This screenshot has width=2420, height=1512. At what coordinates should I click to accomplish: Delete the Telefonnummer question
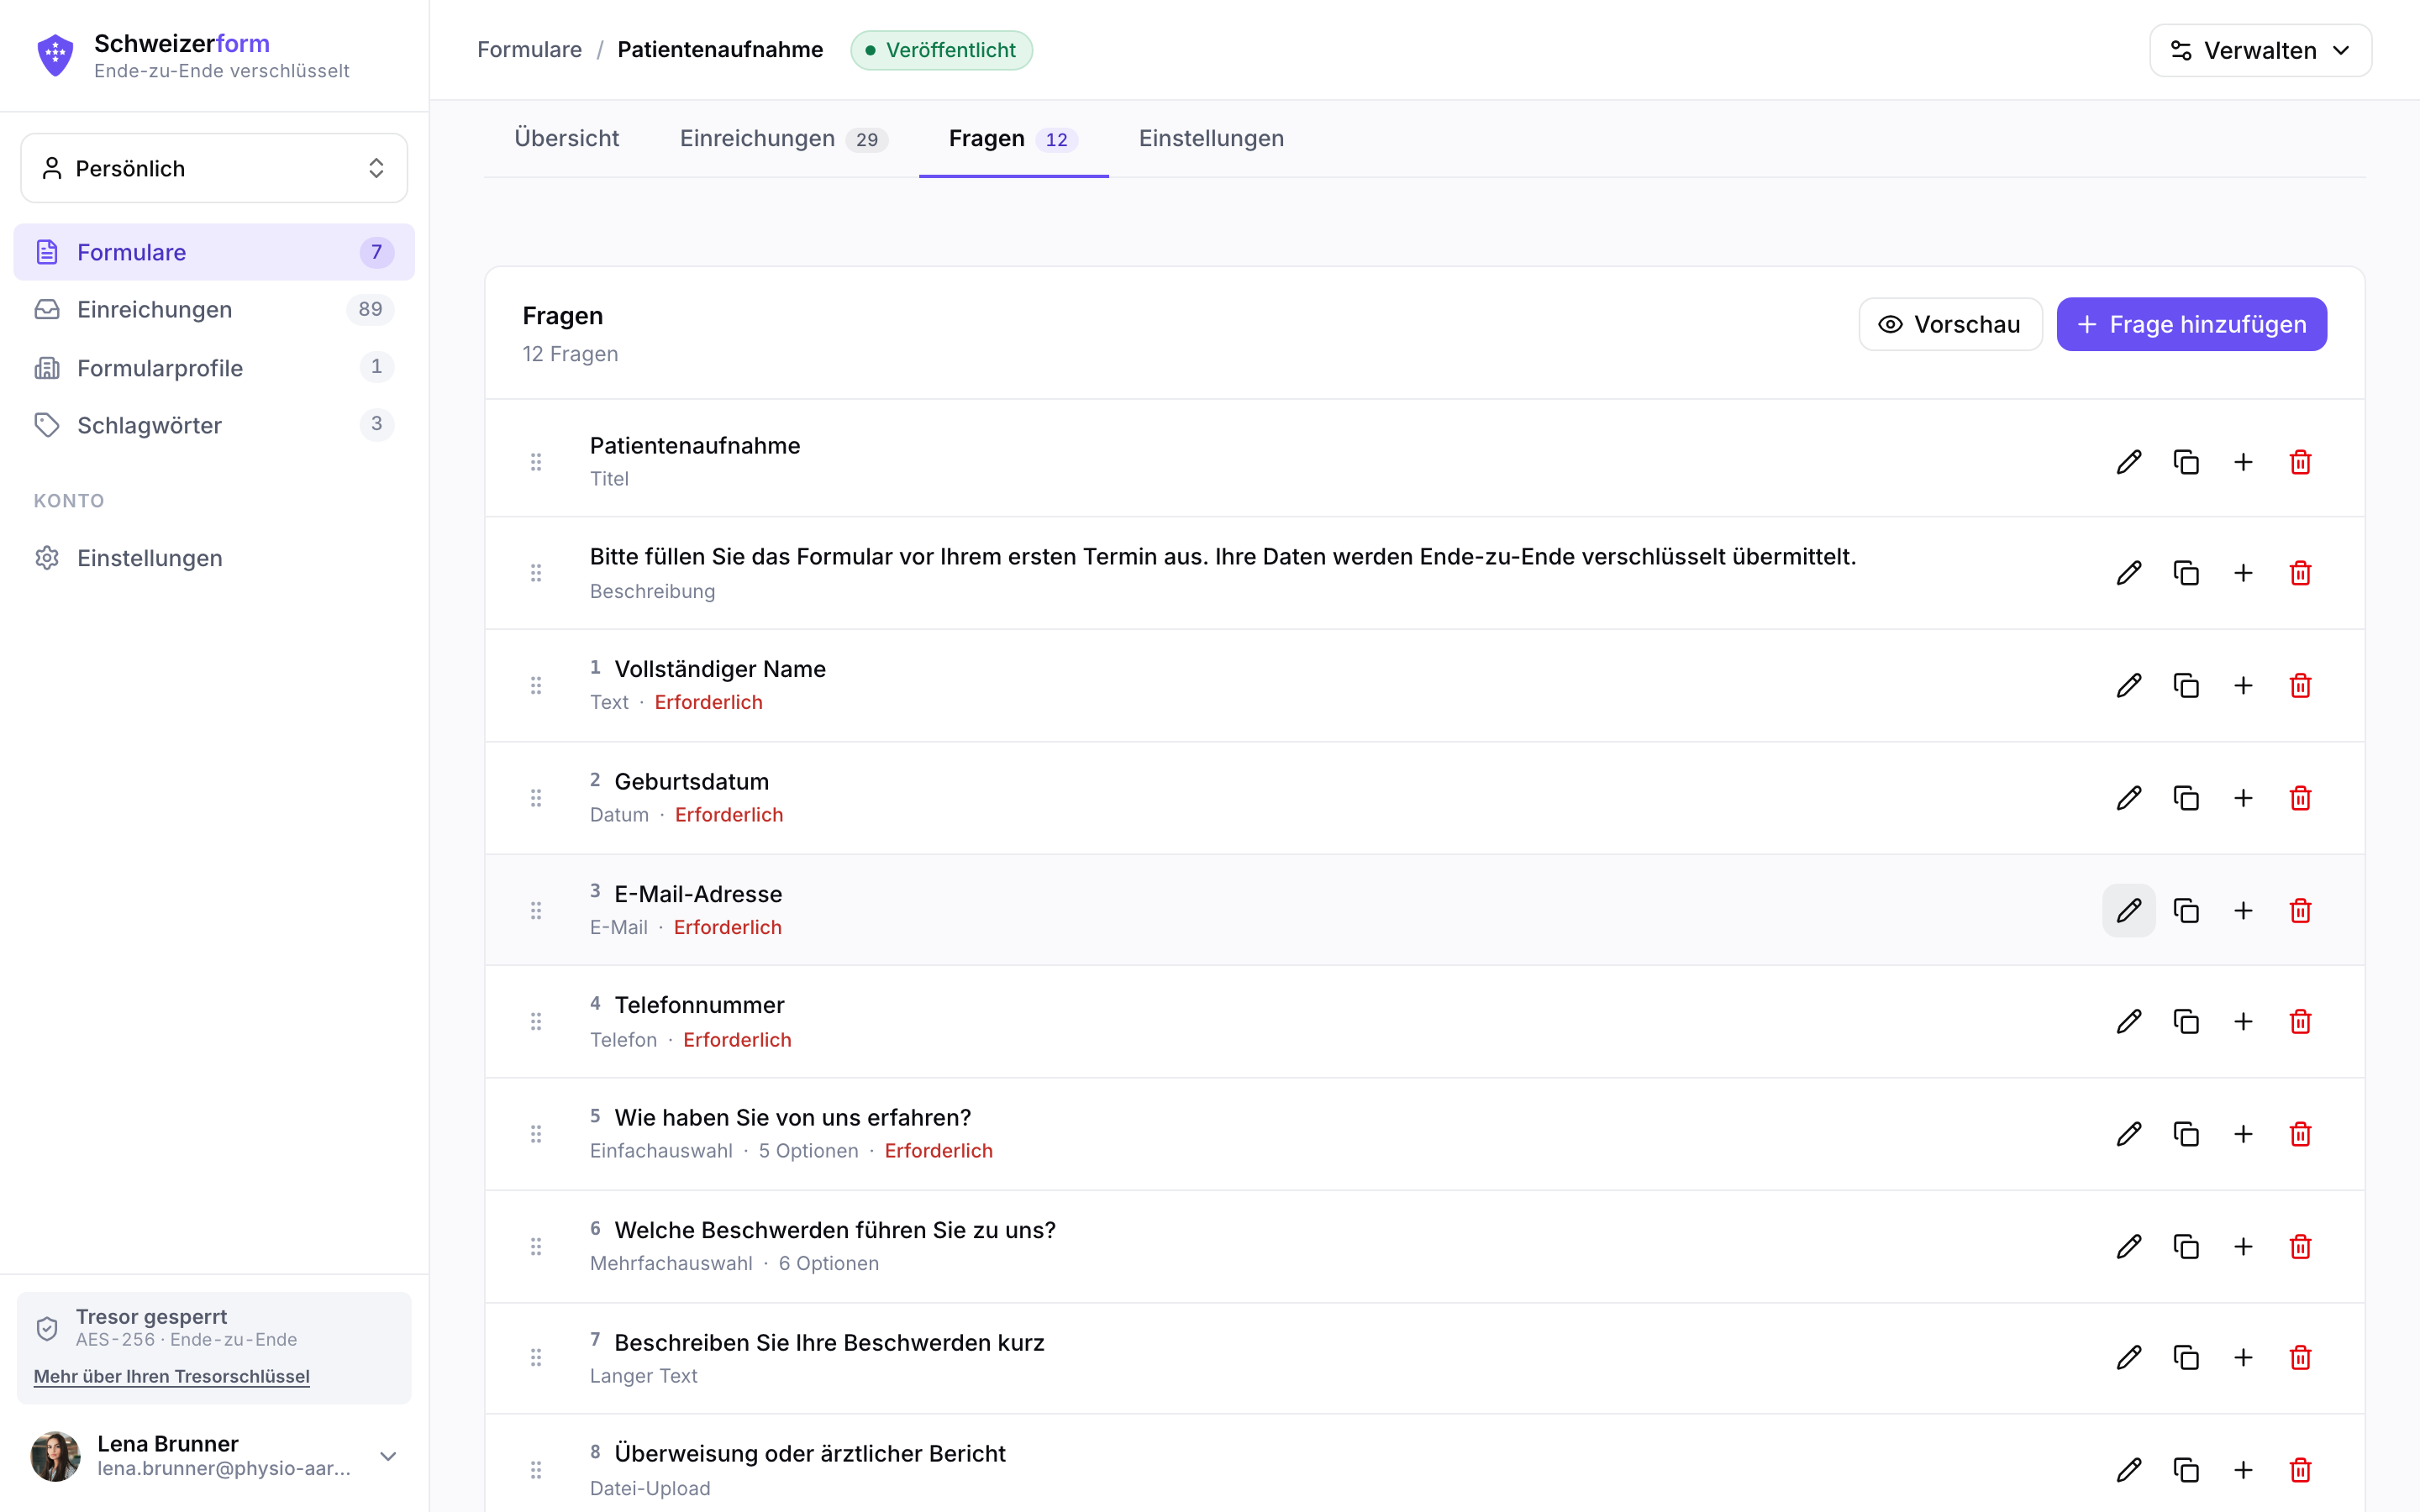point(2300,1021)
